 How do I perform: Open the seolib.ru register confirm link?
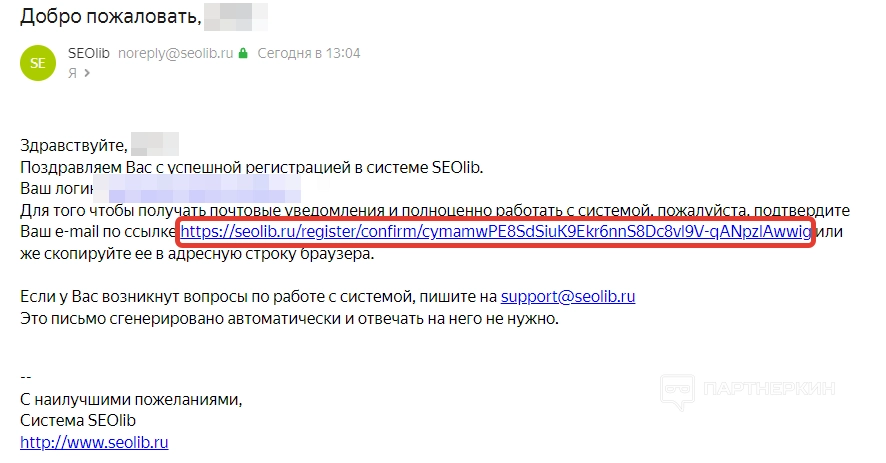point(494,232)
